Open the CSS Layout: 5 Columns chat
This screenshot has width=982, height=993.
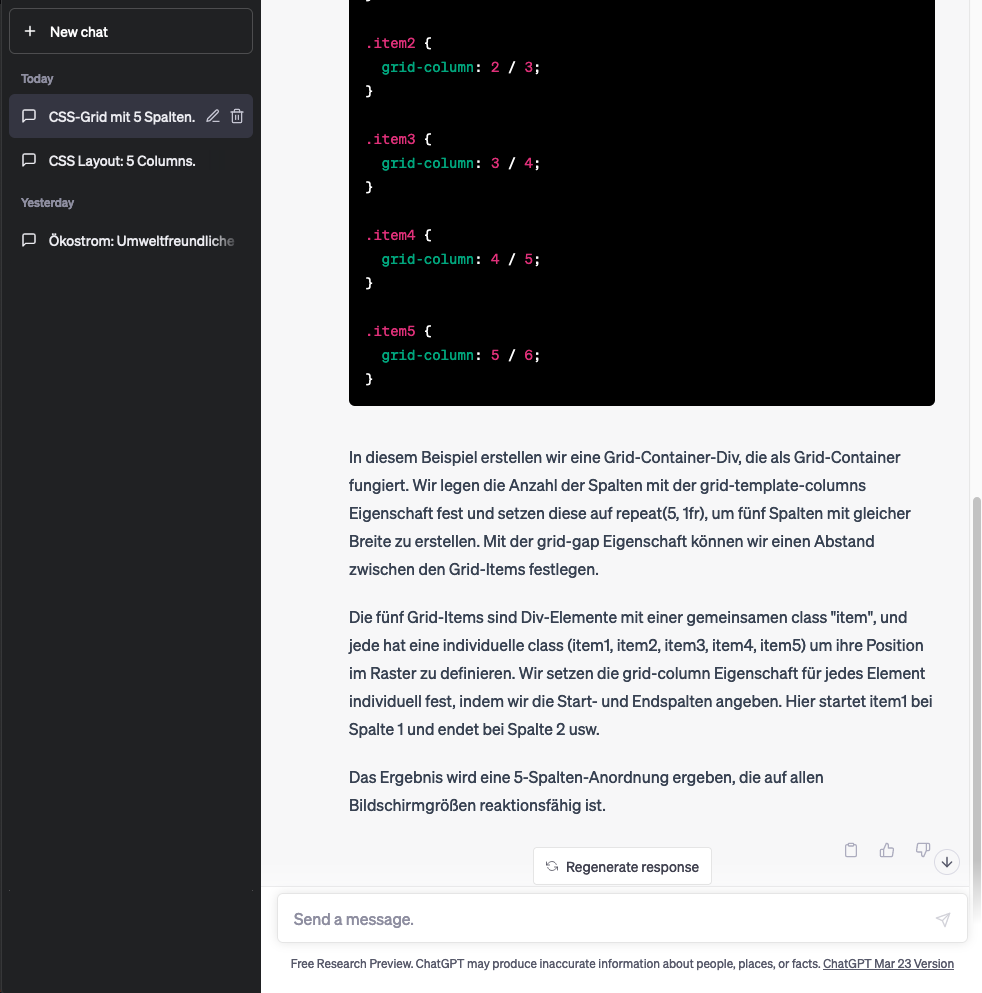pyautogui.click(x=122, y=161)
